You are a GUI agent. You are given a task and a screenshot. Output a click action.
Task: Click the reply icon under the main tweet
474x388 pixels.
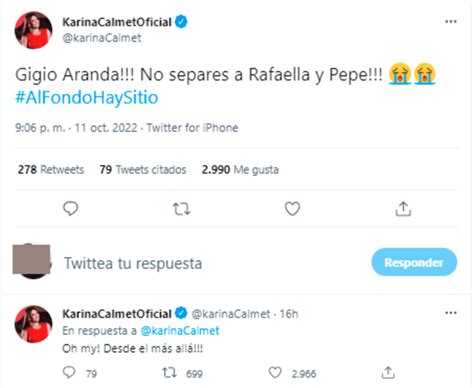pos(70,209)
